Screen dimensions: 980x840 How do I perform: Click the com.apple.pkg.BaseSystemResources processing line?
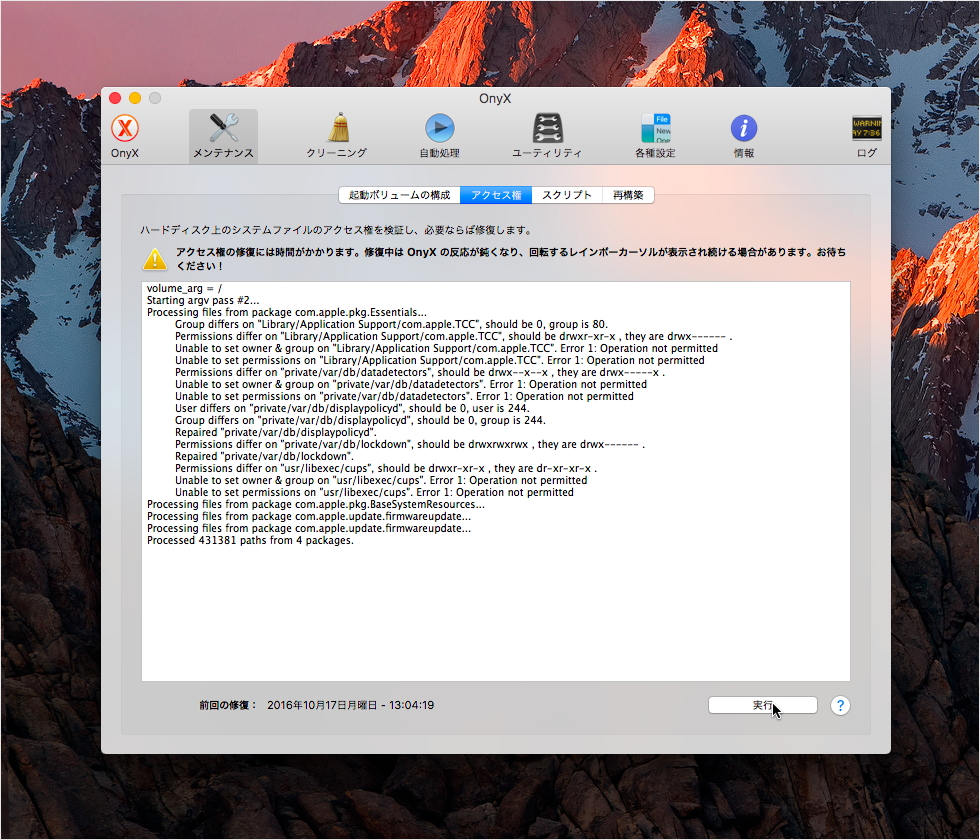pyautogui.click(x=316, y=504)
